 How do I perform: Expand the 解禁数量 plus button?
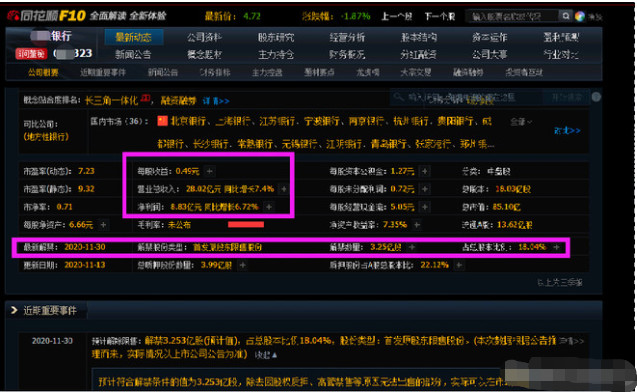click(x=412, y=247)
